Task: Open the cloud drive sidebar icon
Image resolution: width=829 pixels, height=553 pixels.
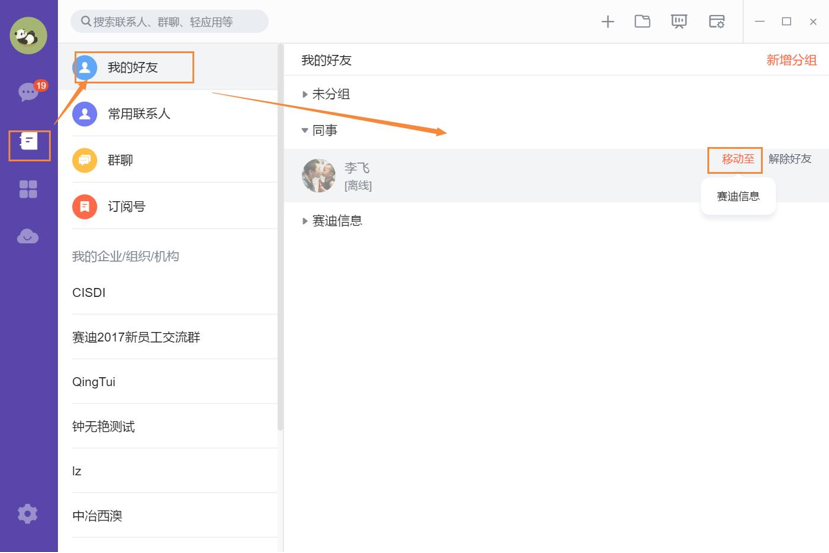Action: 27,236
